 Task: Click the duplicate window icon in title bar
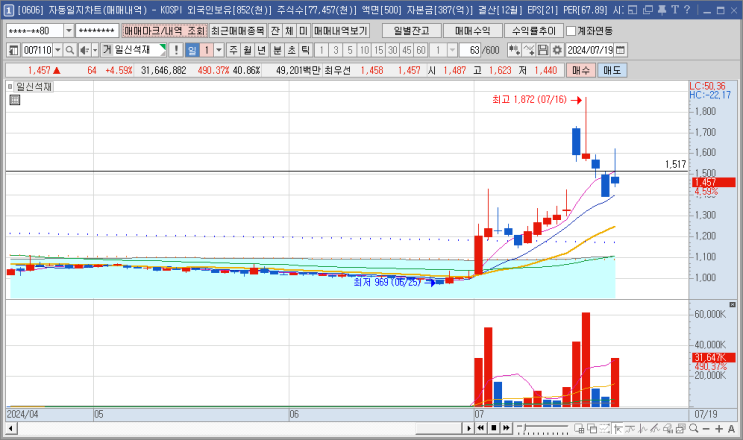pyautogui.click(x=648, y=9)
